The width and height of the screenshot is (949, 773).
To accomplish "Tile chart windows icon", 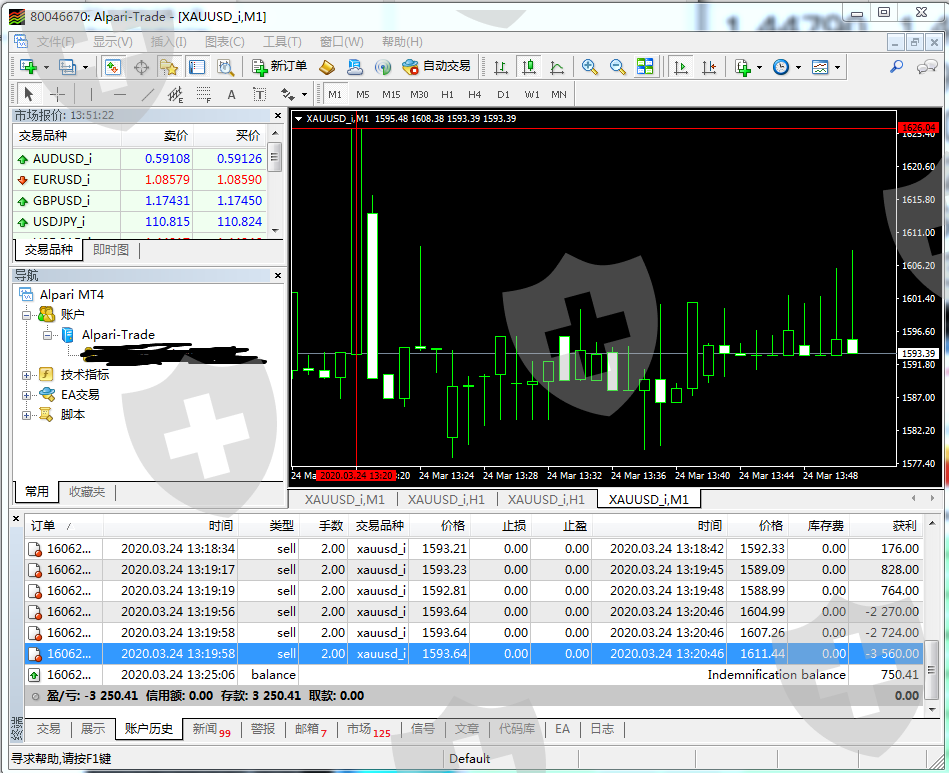I will 645,67.
